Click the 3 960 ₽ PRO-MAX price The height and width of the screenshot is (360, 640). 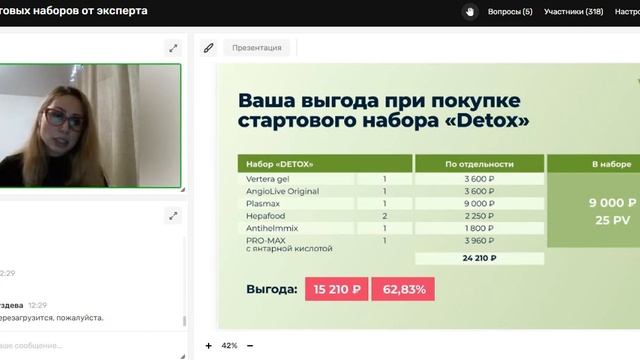coord(479,240)
